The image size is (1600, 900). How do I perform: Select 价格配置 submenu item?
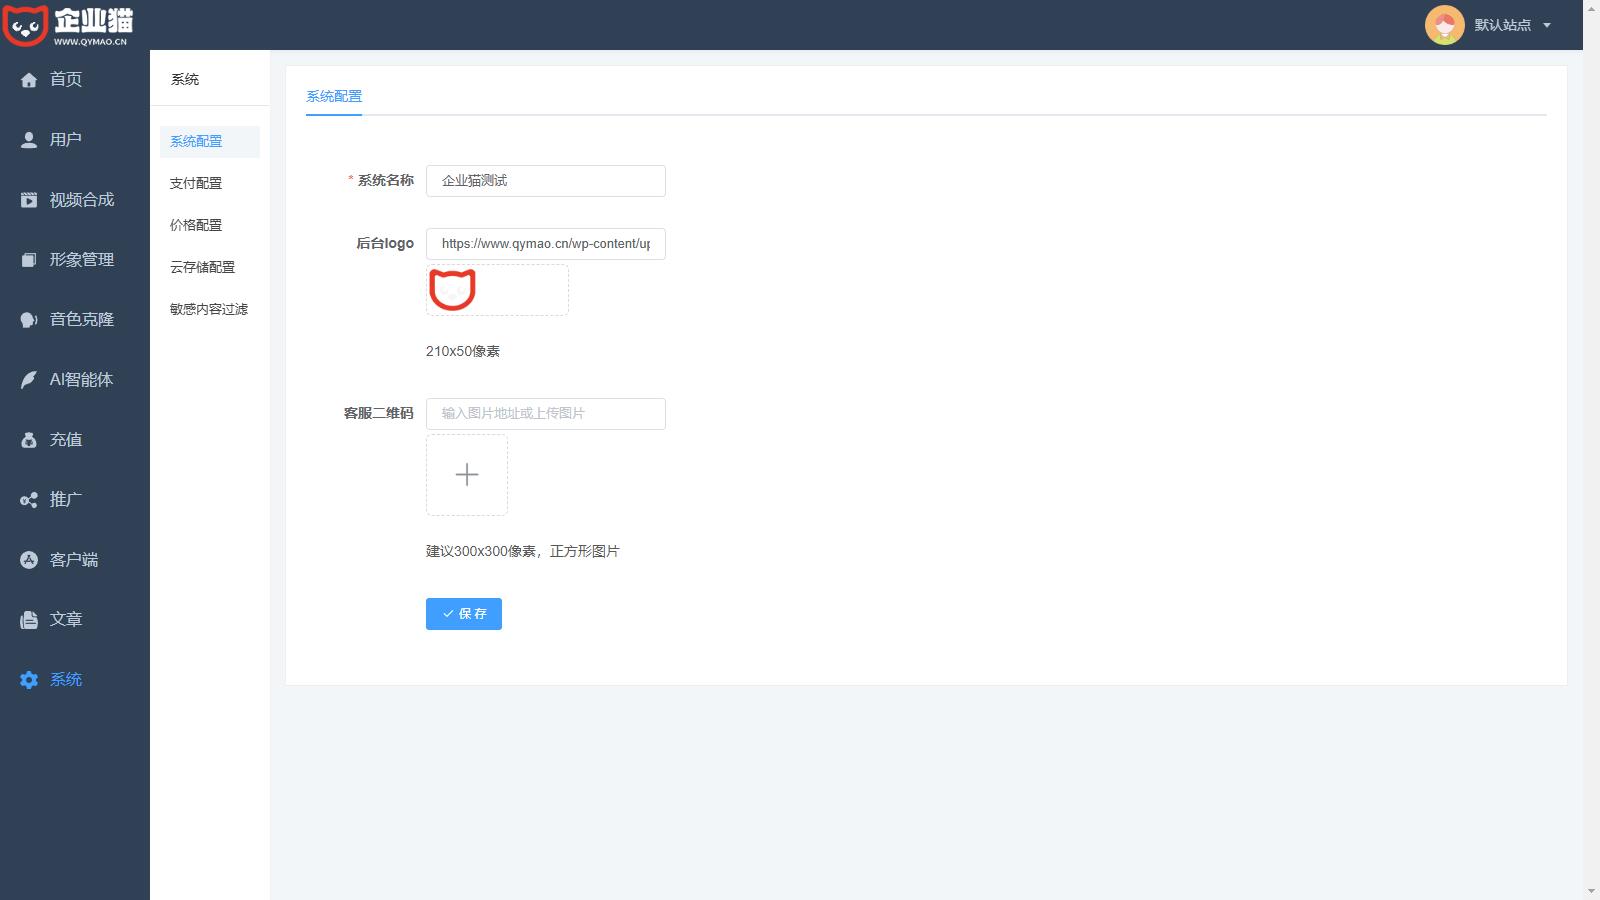pyautogui.click(x=196, y=225)
